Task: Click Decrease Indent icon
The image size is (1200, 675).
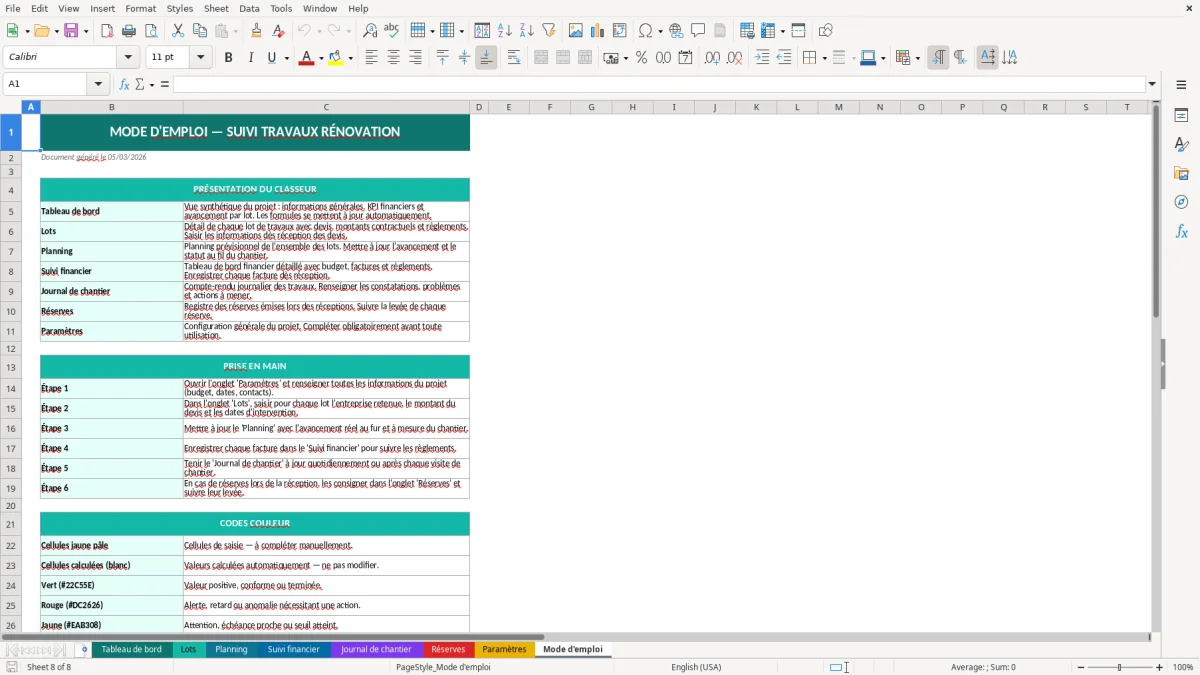Action: point(784,58)
